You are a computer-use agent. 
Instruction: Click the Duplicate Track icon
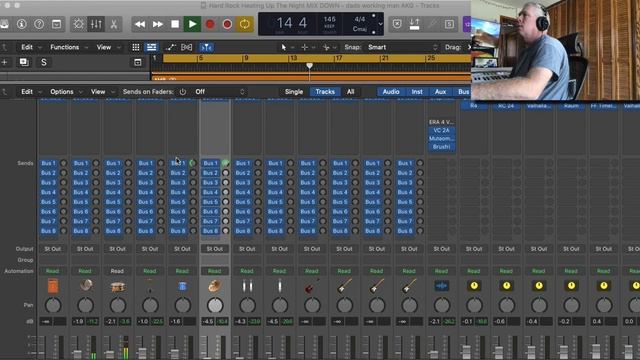tap(24, 62)
